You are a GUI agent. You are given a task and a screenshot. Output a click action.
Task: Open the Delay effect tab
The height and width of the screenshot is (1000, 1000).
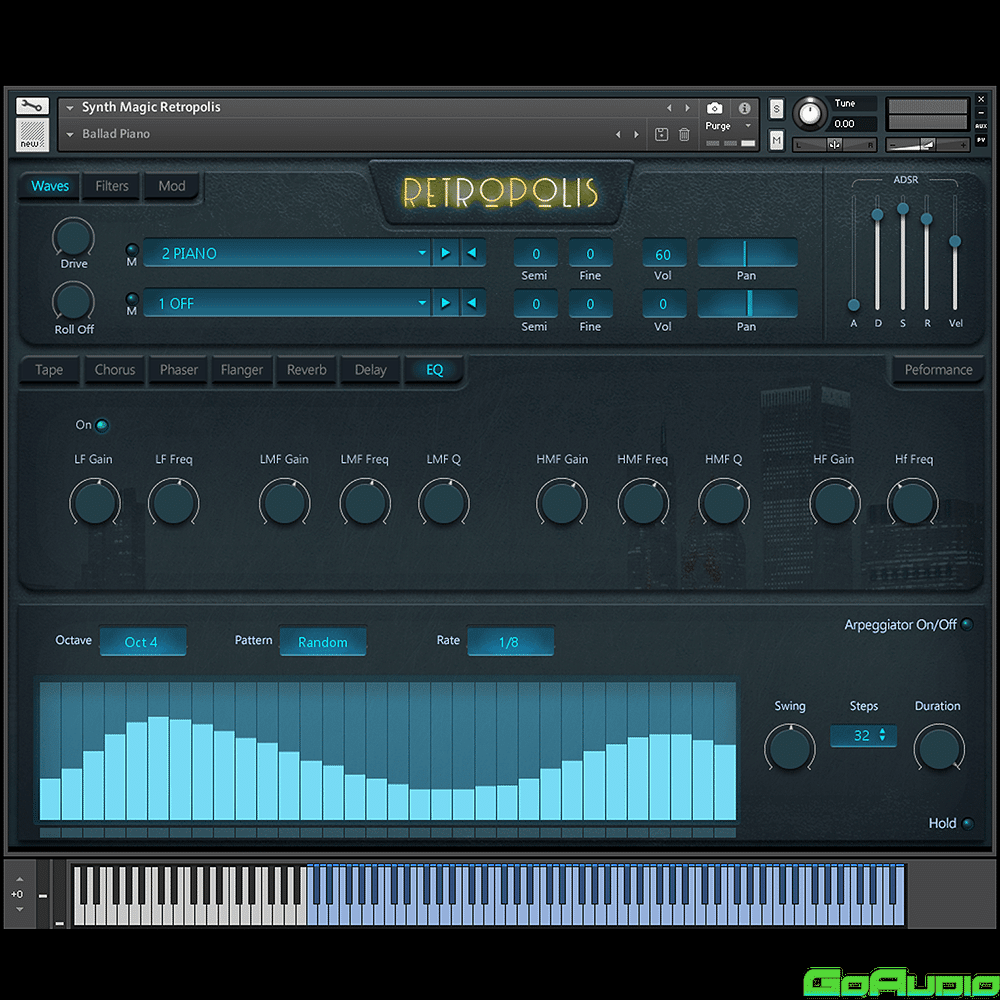371,370
